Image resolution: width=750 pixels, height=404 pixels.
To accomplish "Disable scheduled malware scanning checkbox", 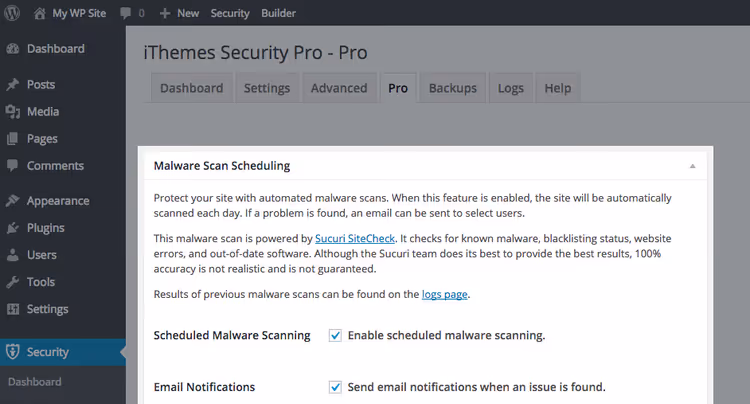I will (335, 336).
